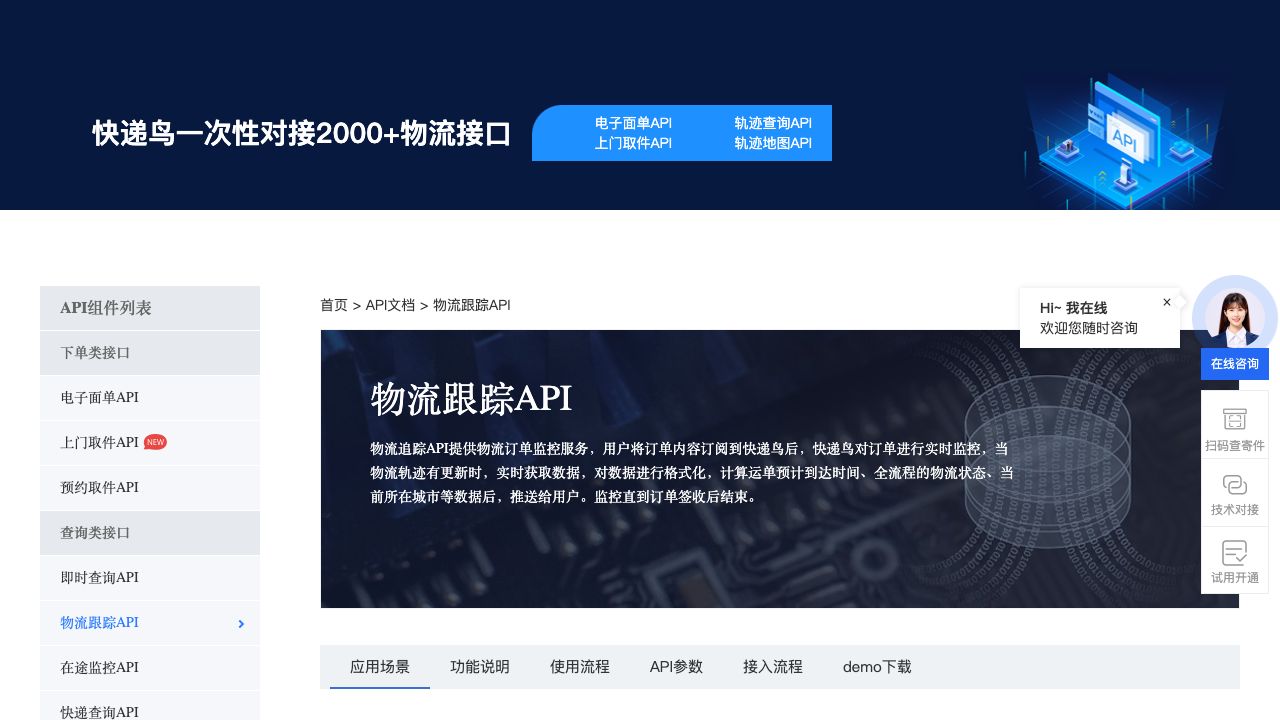Open the 技术对接 chat icon

pos(1234,485)
